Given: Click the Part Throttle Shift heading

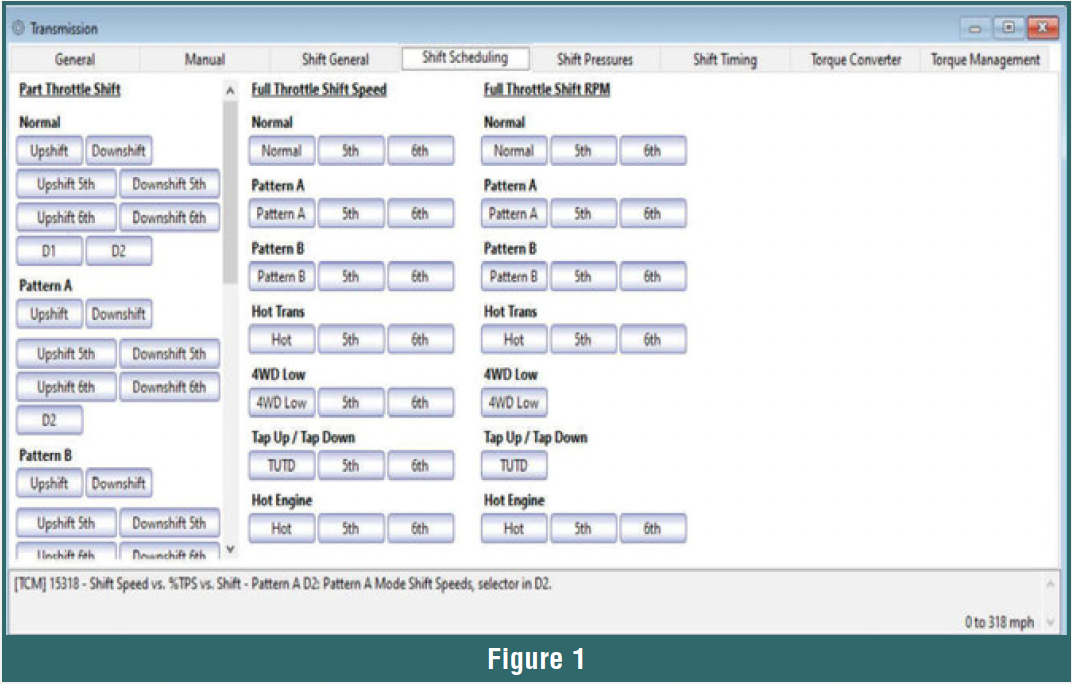Looking at the screenshot, I should coord(70,90).
